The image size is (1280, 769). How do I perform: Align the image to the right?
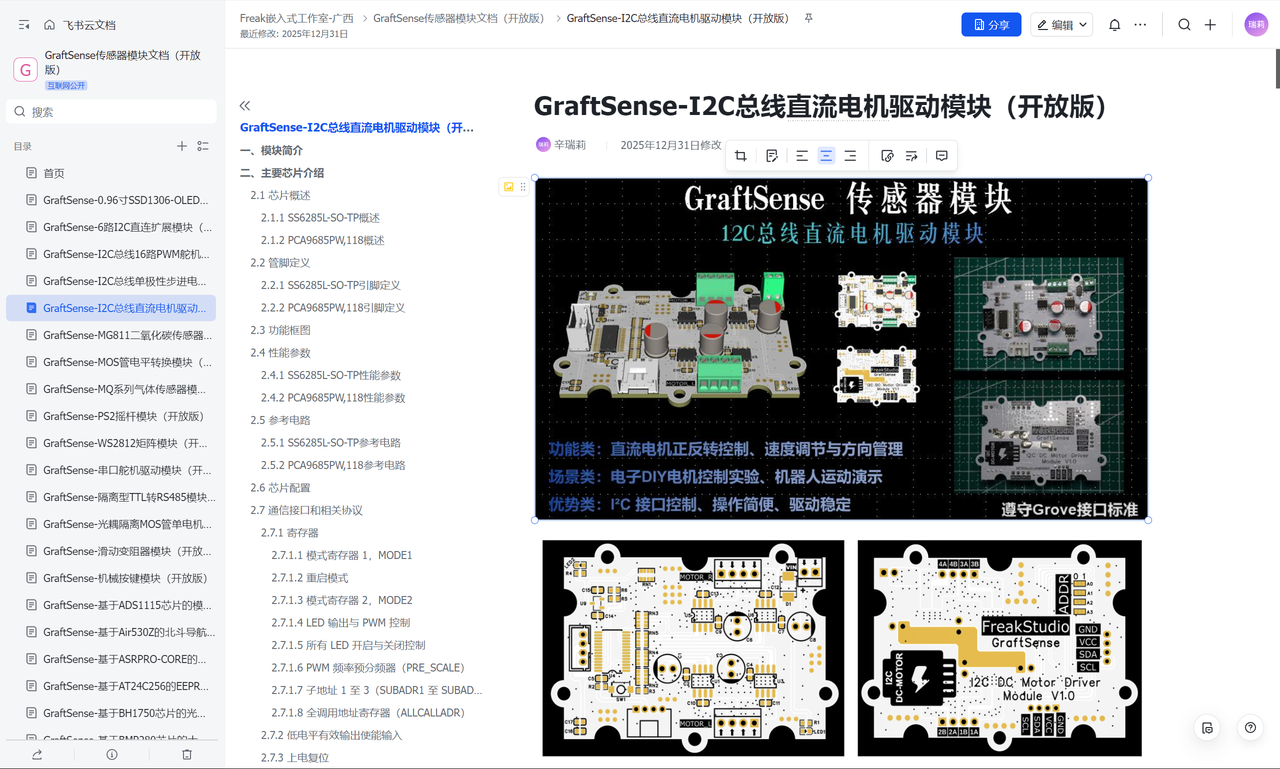tap(850, 156)
